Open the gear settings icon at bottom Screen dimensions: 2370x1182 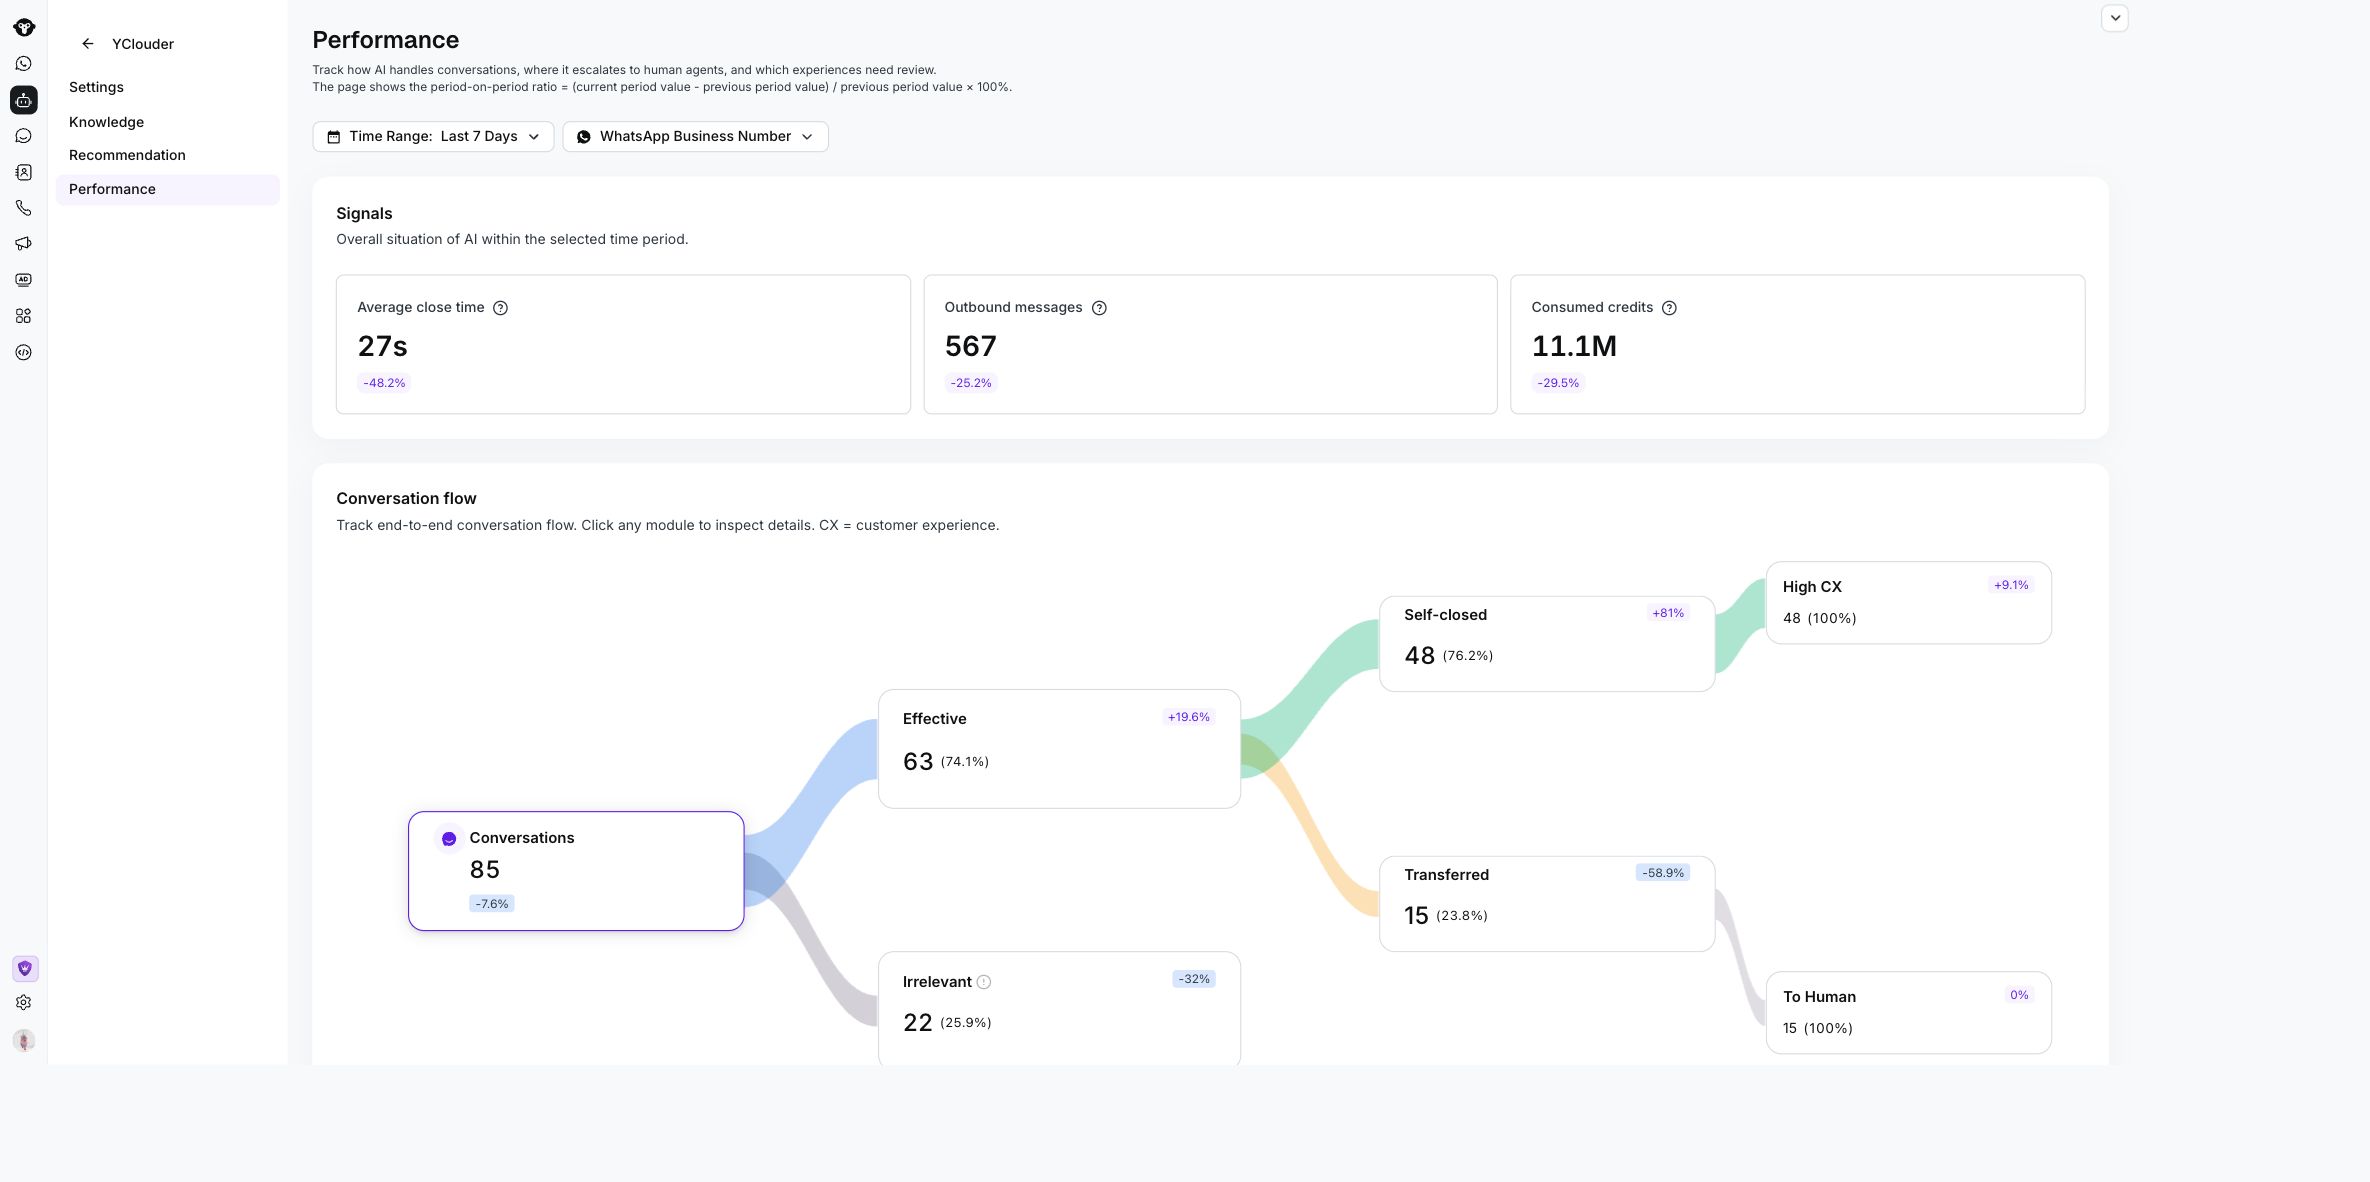pos(24,1002)
